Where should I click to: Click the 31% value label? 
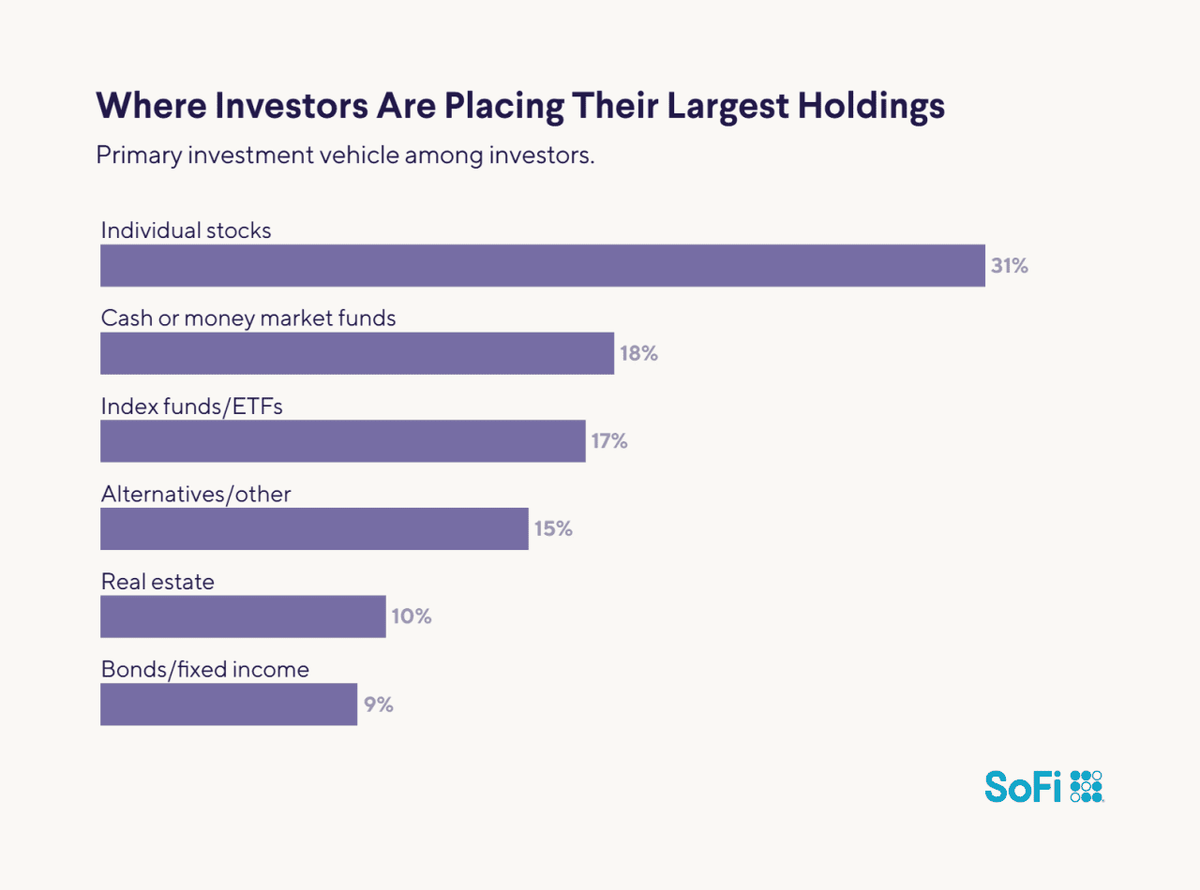1009,266
